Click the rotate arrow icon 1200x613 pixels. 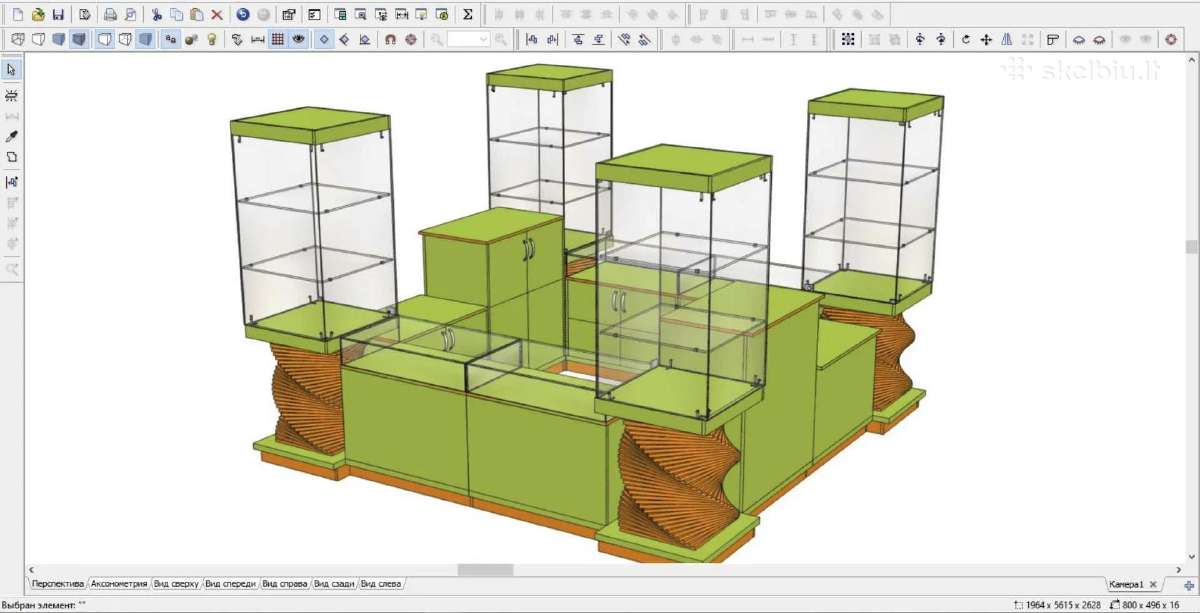966,39
